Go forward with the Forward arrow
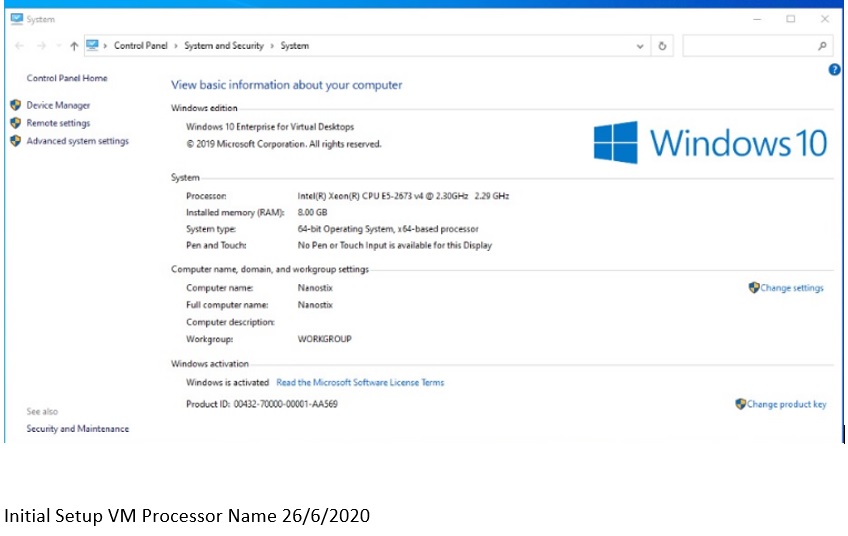Image resolution: width=848 pixels, height=536 pixels. pyautogui.click(x=41, y=46)
